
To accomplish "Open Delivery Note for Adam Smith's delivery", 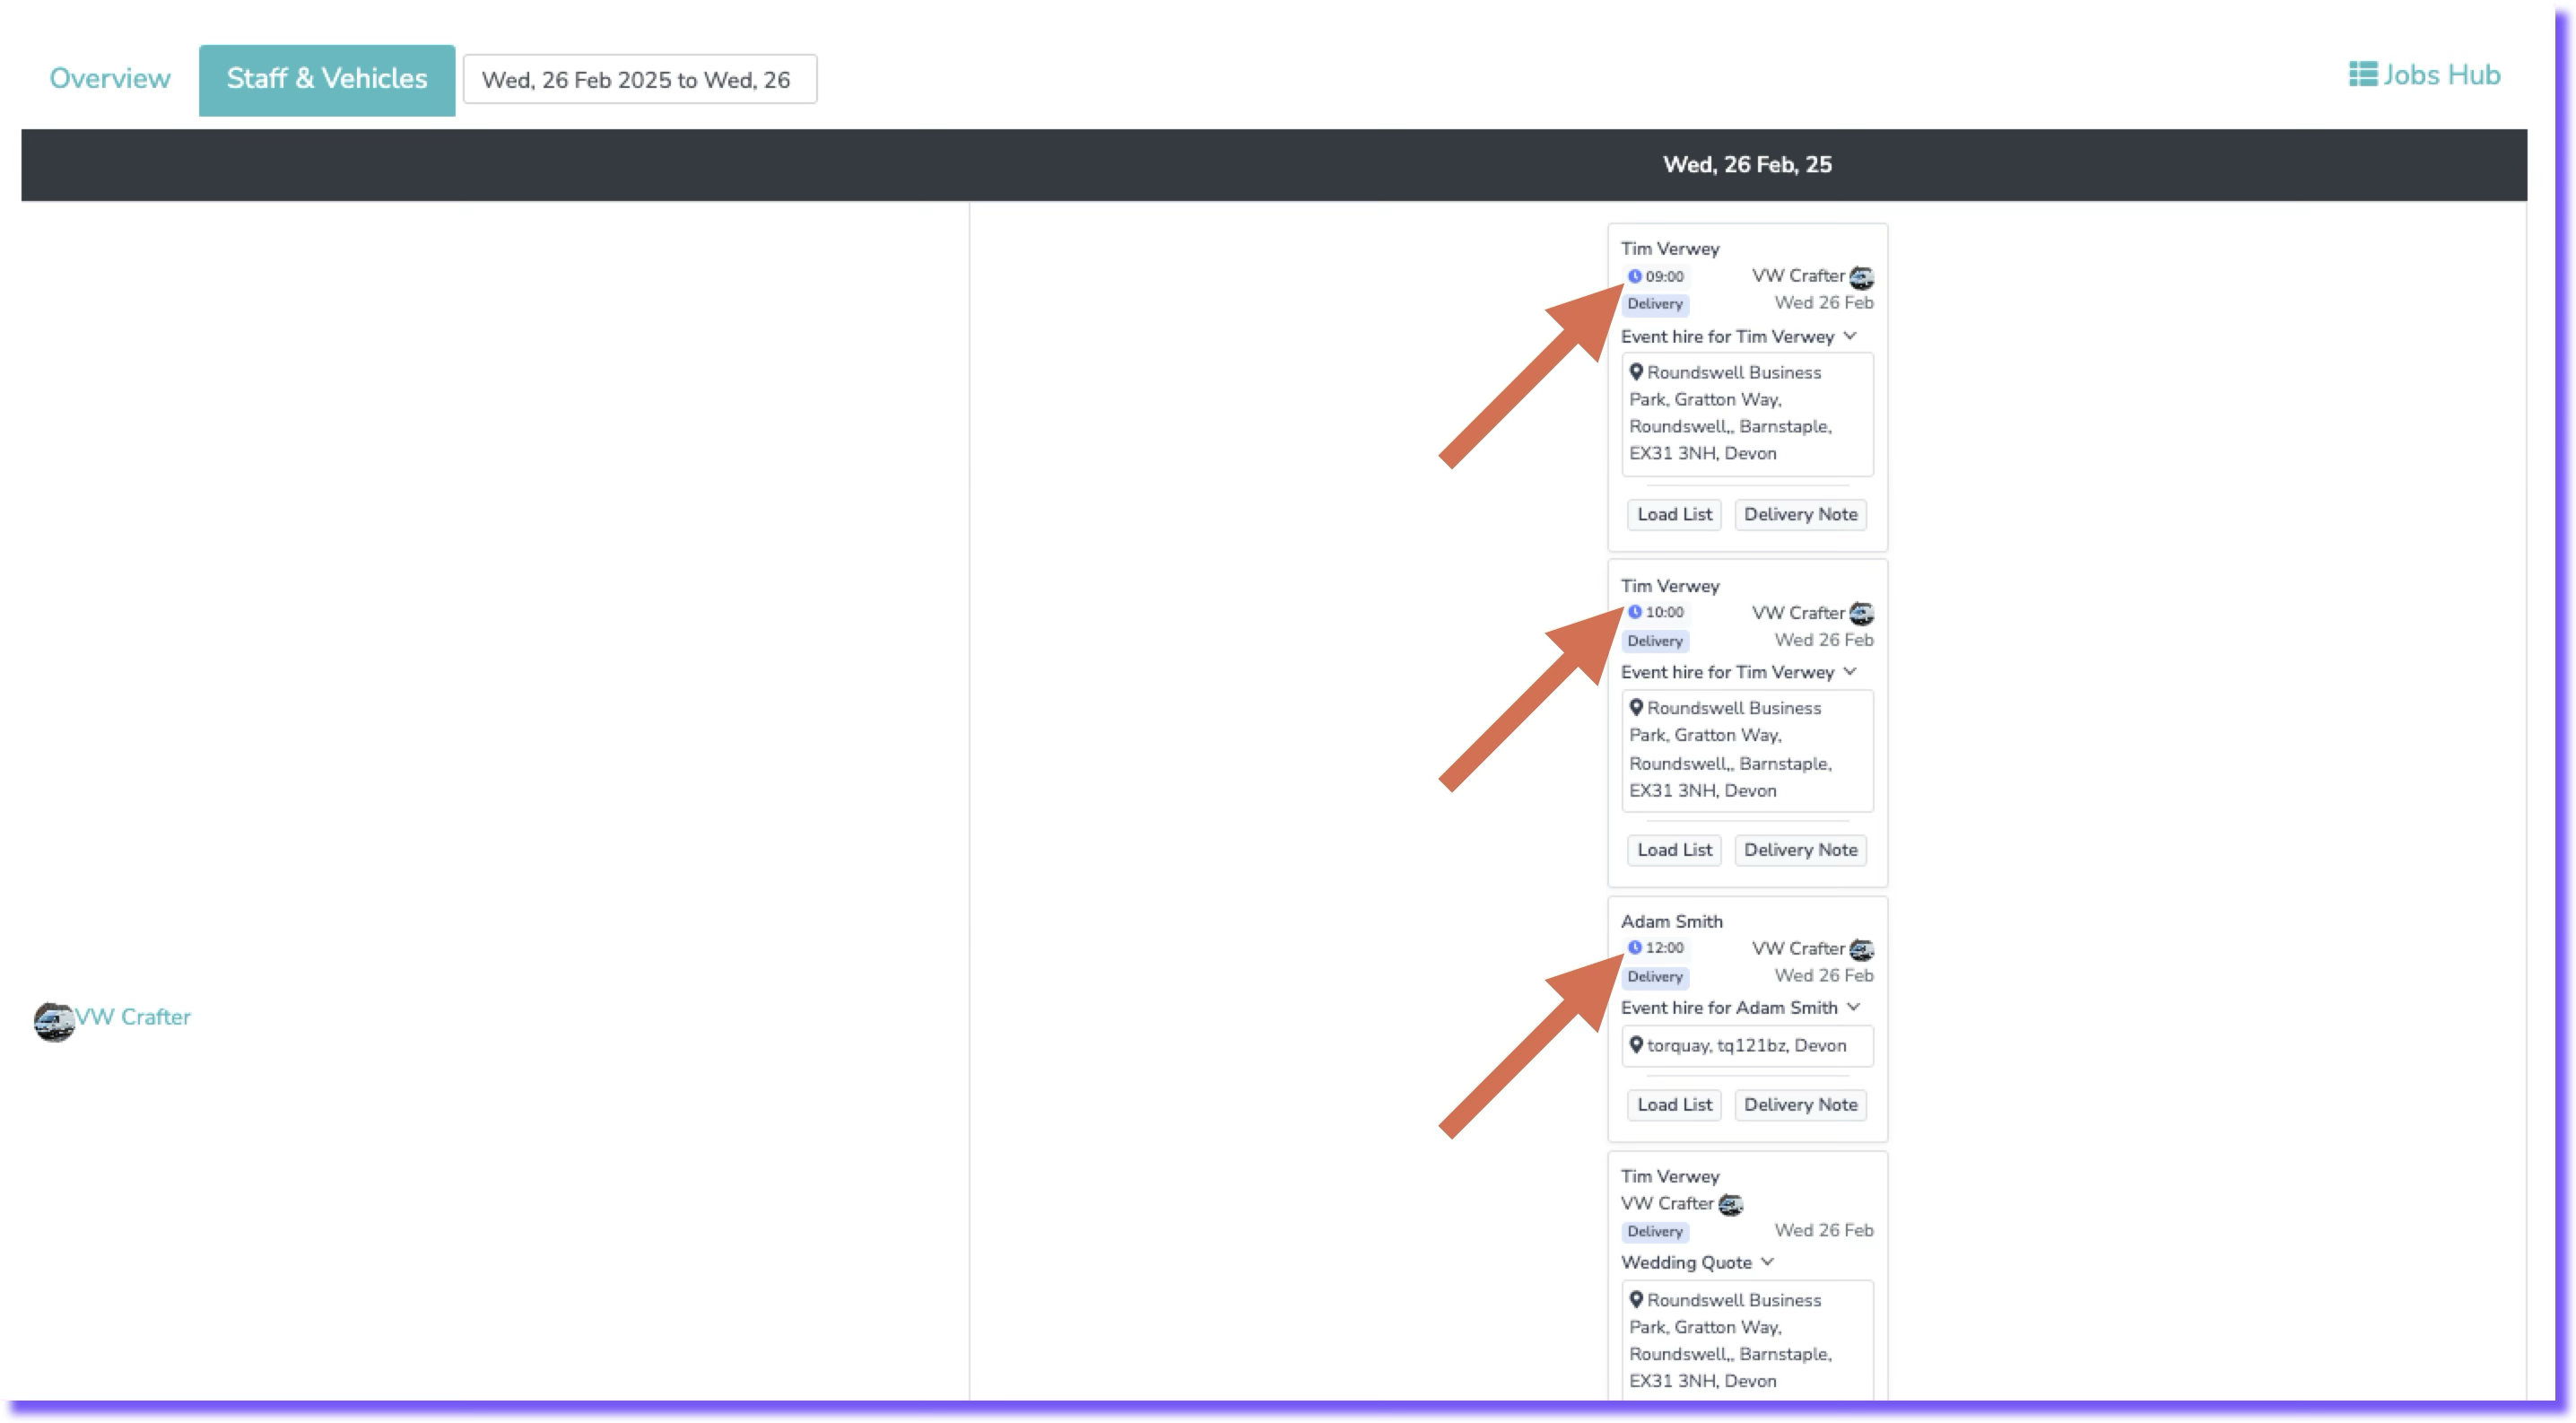I will pos(1800,1105).
